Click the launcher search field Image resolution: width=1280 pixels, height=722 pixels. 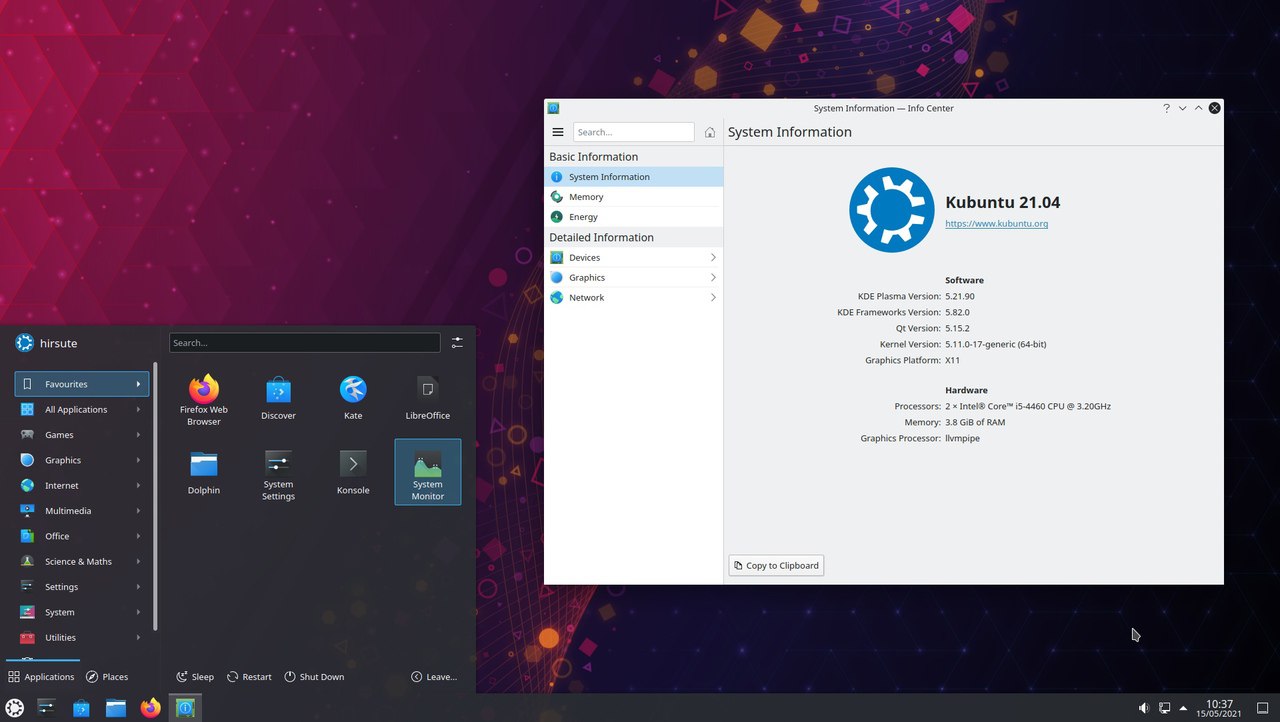(x=305, y=342)
